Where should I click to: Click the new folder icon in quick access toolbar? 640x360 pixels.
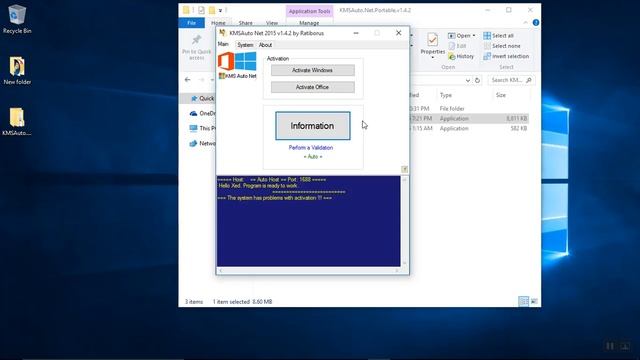click(x=212, y=10)
